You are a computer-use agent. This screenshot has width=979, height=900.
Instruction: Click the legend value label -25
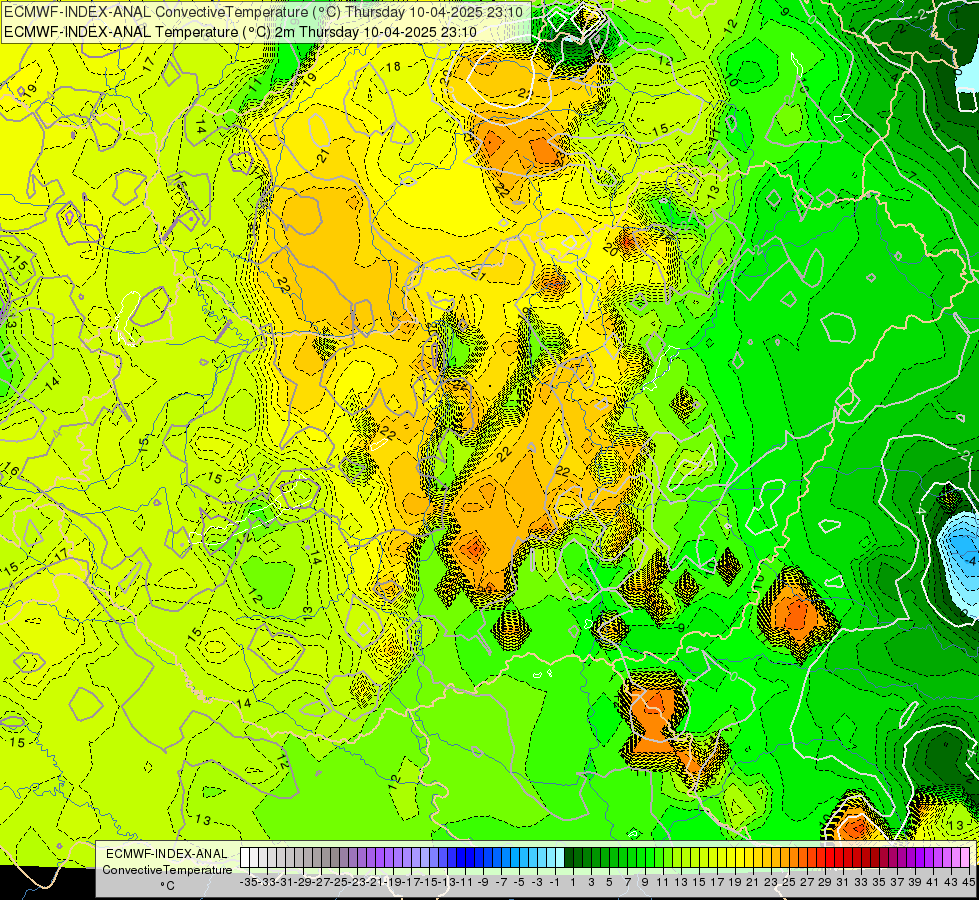[x=339, y=883]
